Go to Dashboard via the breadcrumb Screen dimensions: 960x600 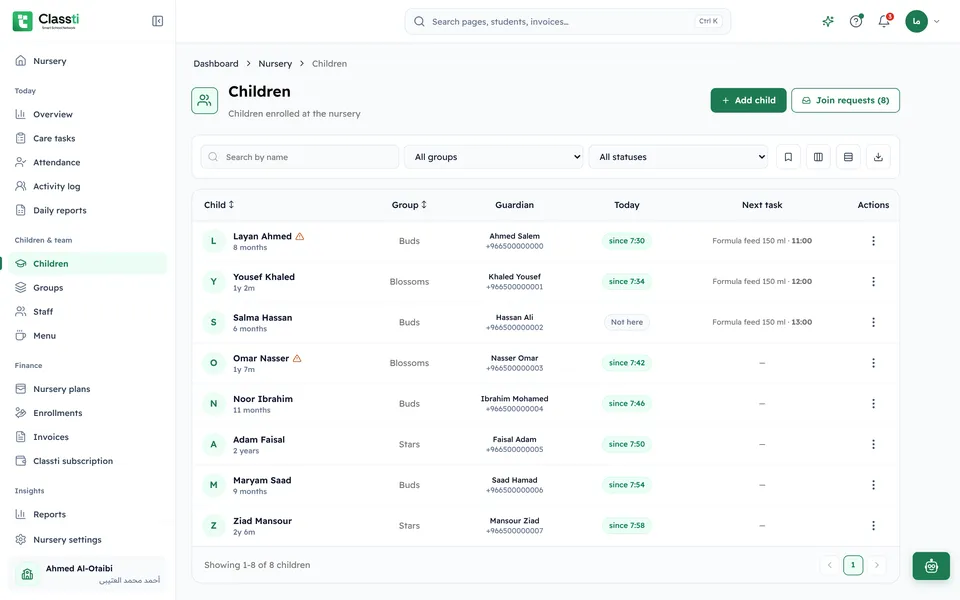(216, 64)
